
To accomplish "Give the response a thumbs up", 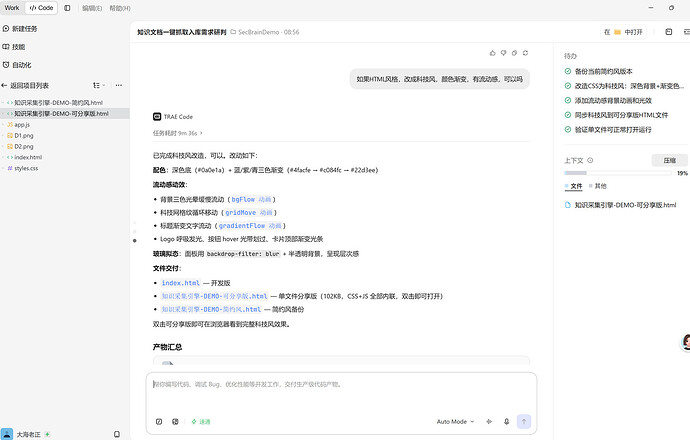I will (492, 53).
